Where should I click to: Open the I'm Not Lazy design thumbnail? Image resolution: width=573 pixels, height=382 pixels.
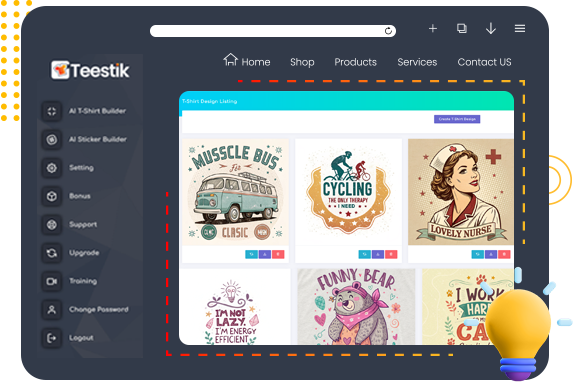coord(235,307)
